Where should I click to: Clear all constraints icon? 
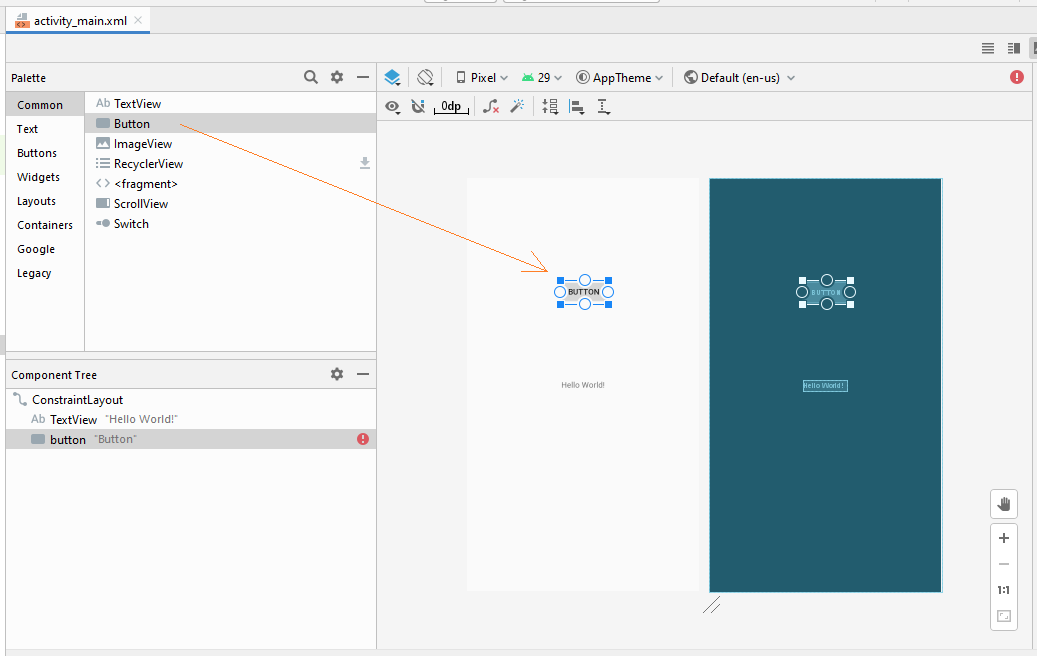[491, 106]
